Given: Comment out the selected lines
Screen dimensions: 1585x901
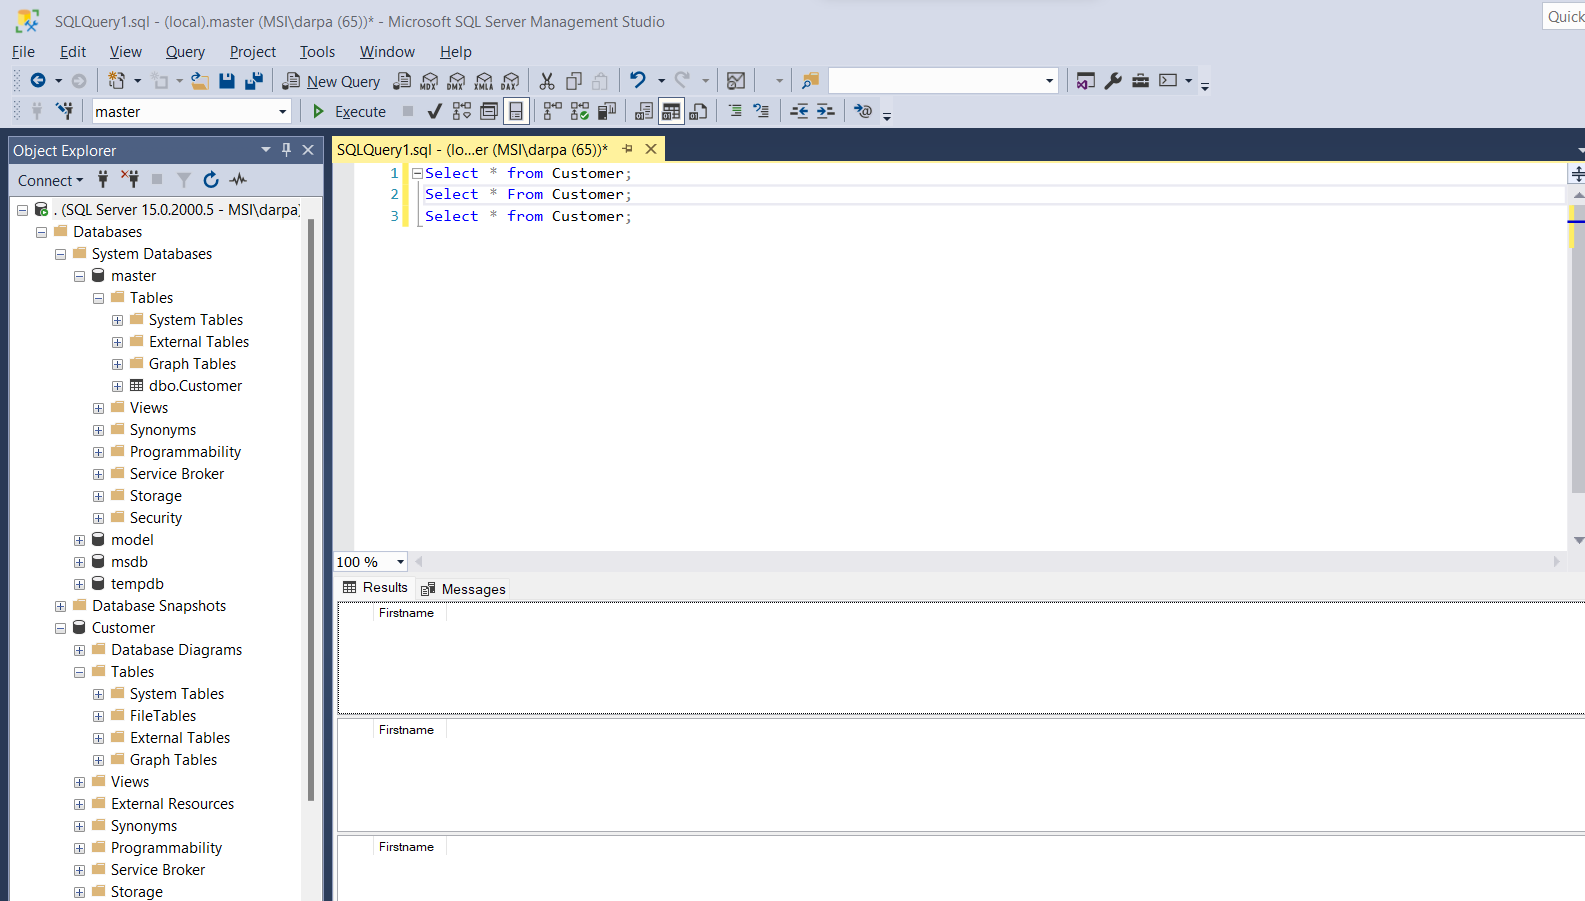Looking at the screenshot, I should (x=735, y=111).
